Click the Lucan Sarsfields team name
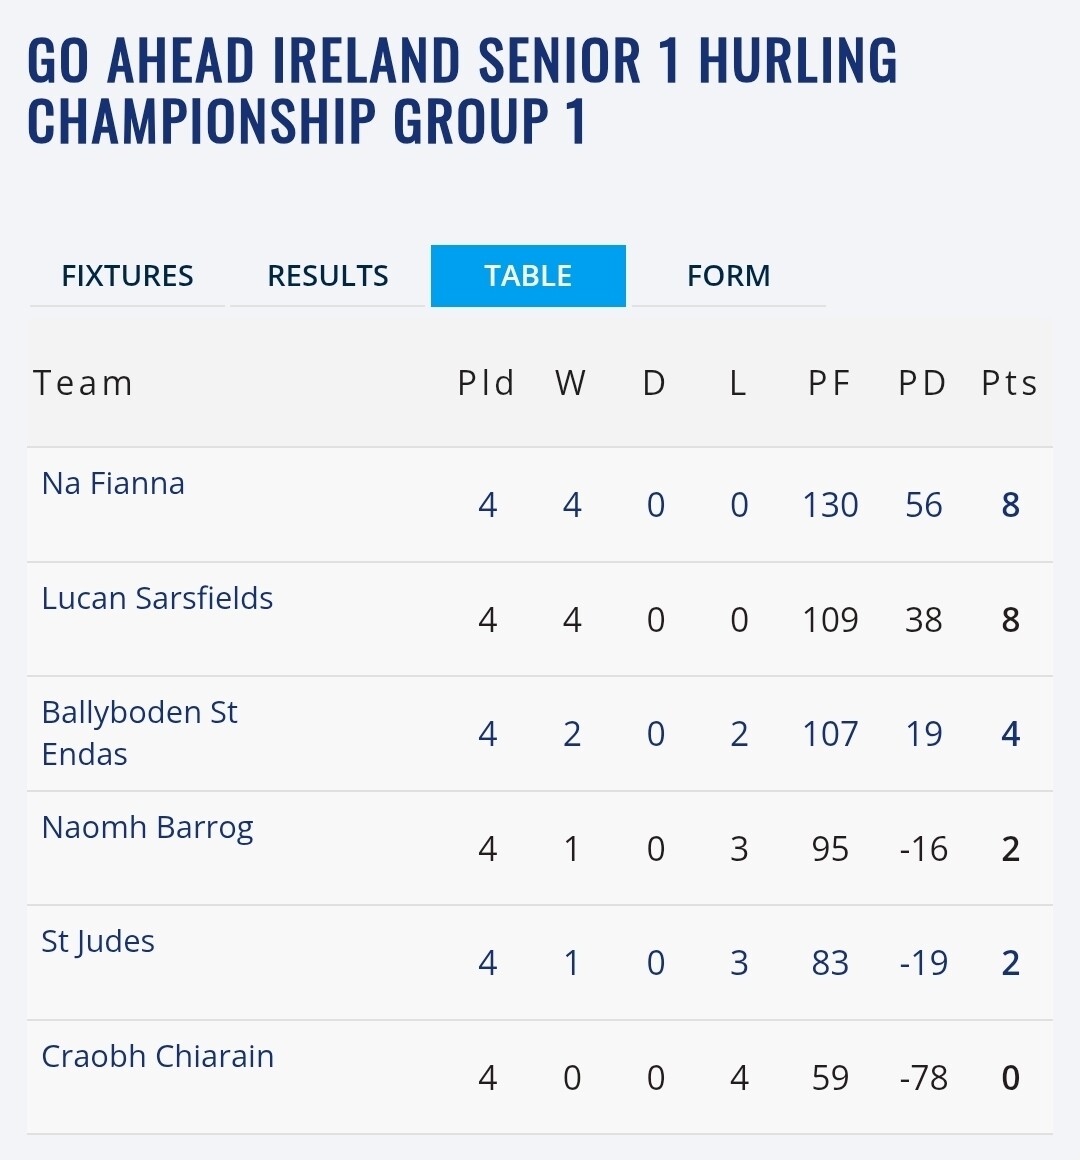The image size is (1080, 1160). tap(157, 598)
